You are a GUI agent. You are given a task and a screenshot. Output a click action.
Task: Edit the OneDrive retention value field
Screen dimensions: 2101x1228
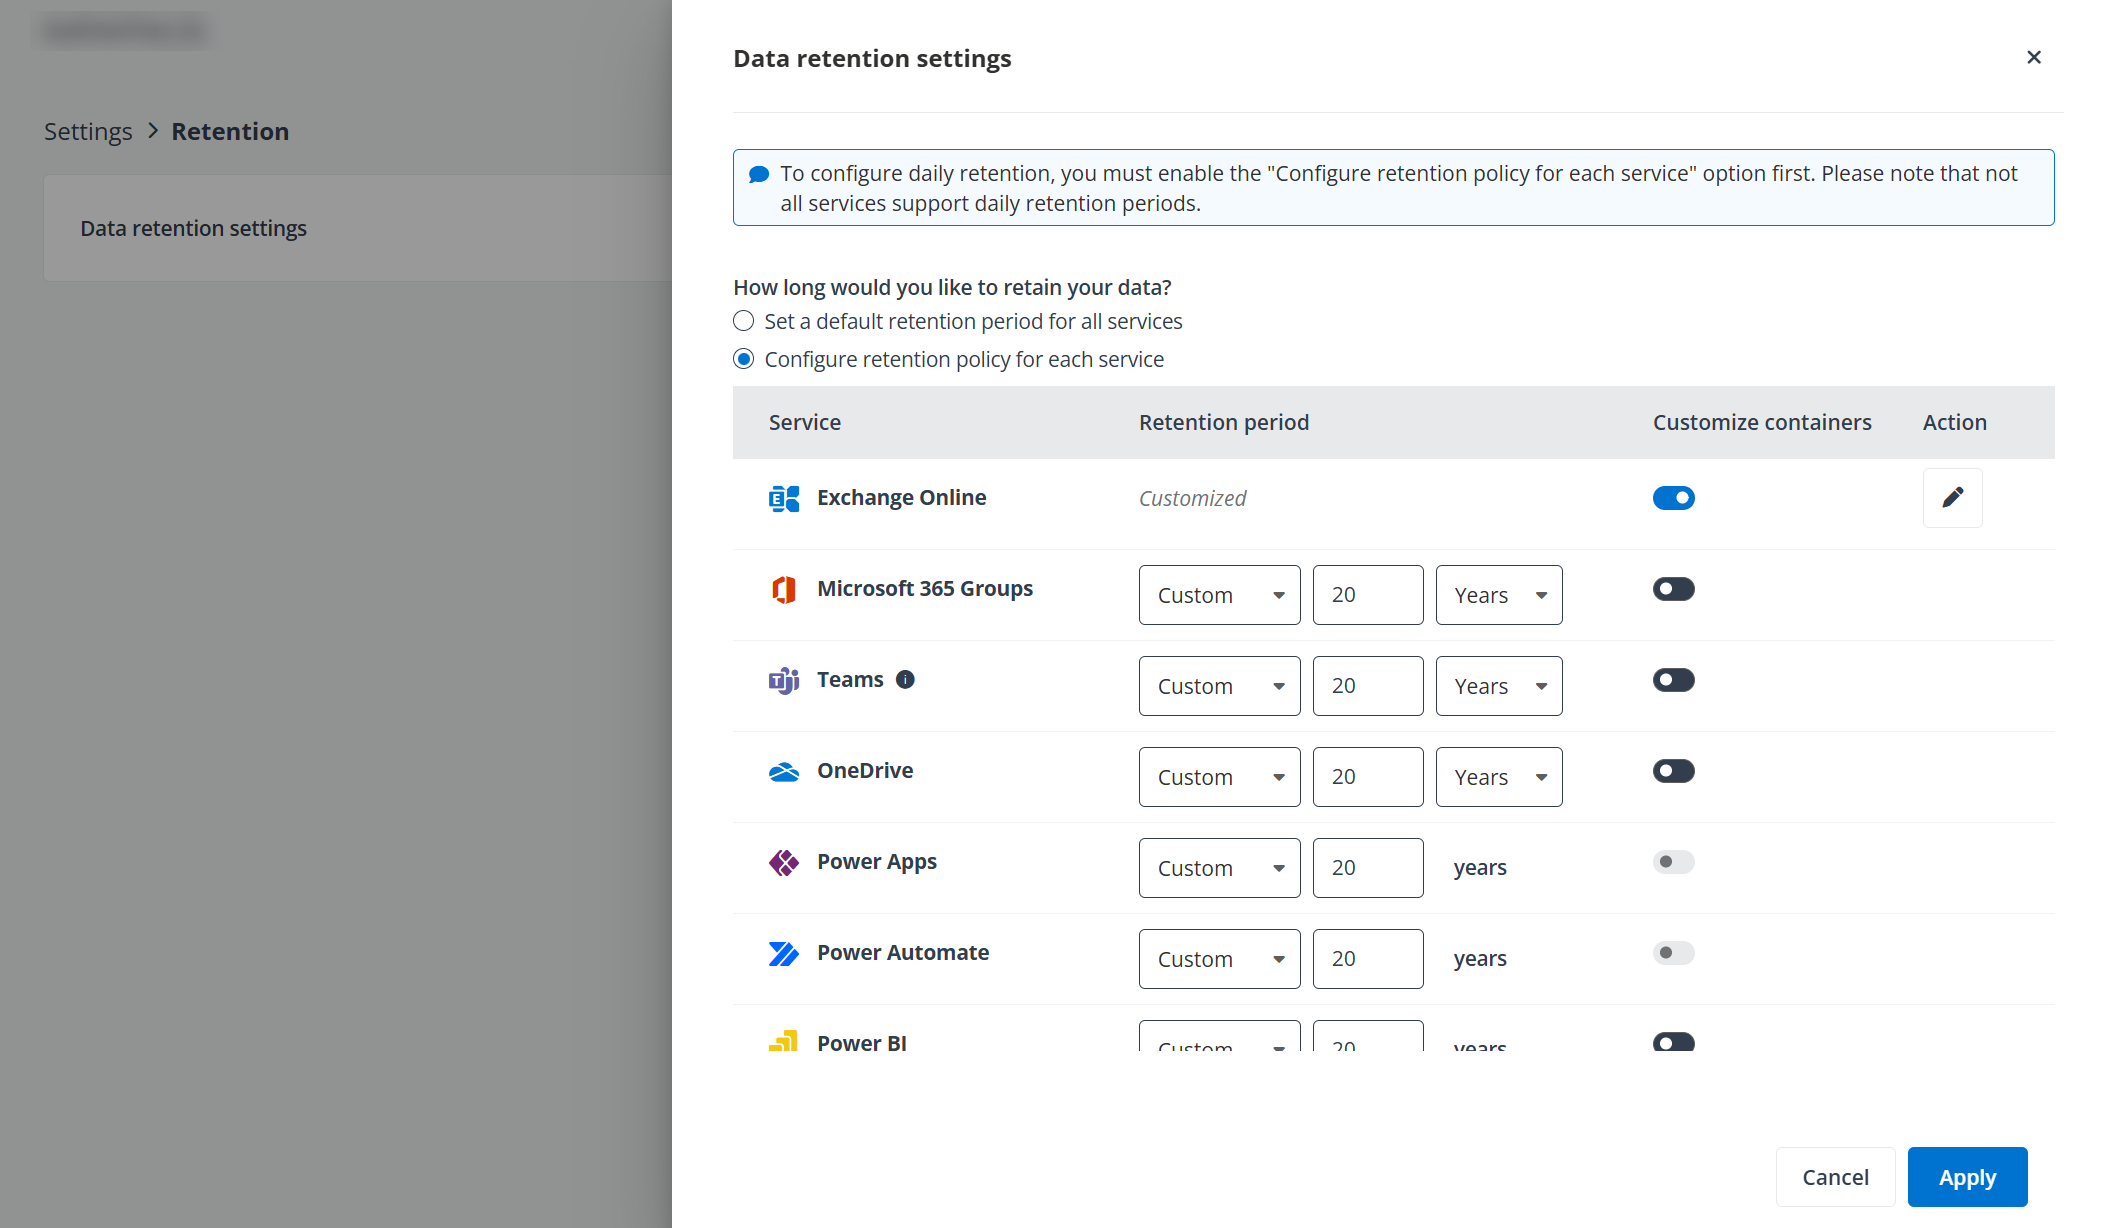point(1368,776)
